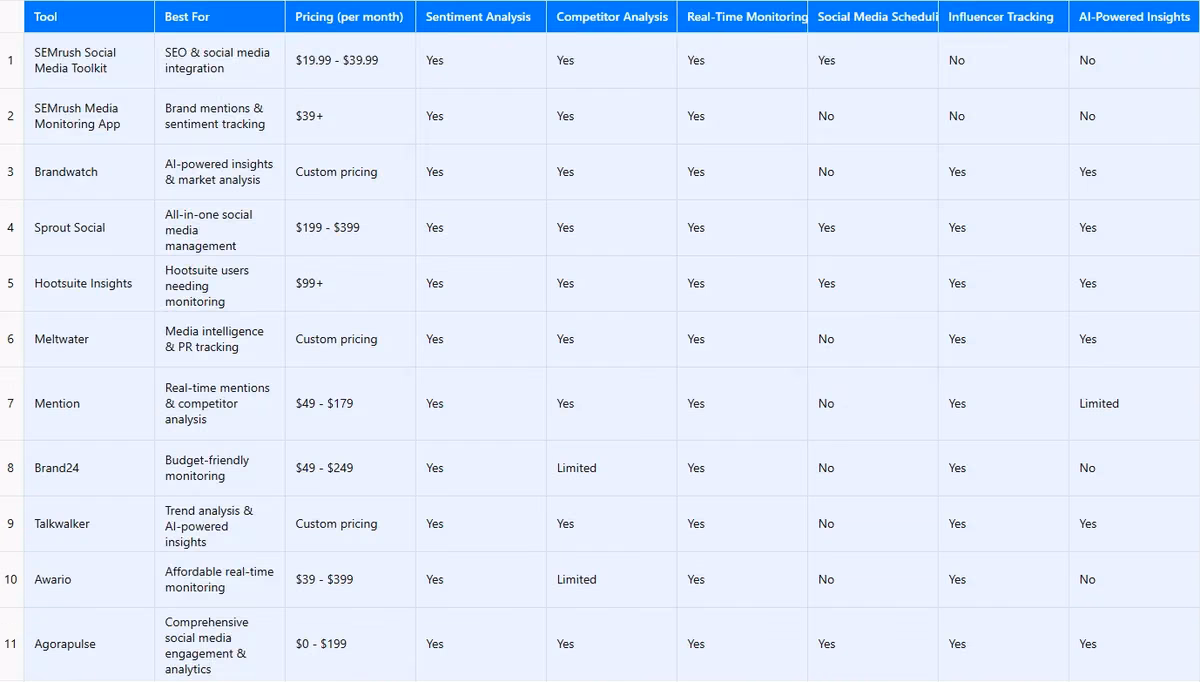The image size is (1200, 682).
Task: Select the Budget-friendly monitoring cell
Action: pyautogui.click(x=220, y=468)
